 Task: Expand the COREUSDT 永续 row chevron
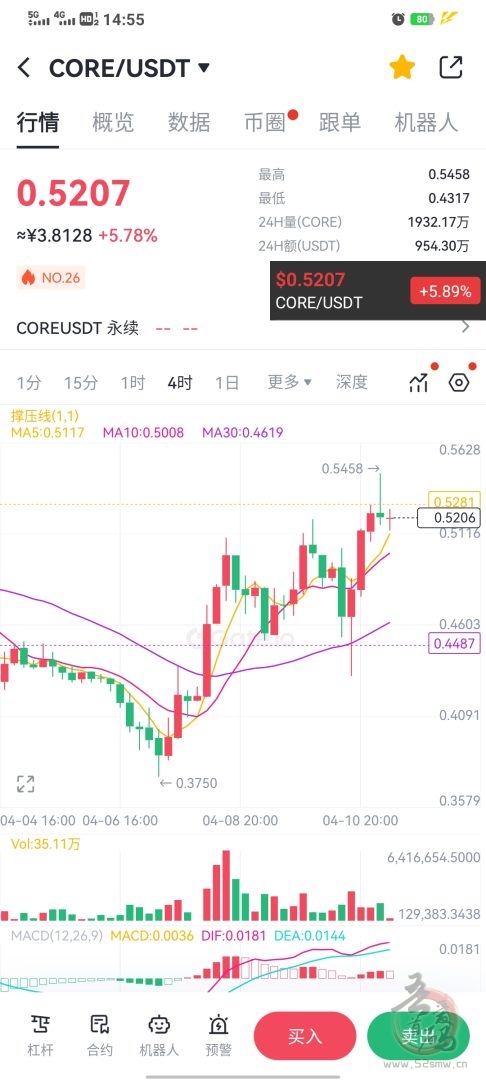click(x=466, y=326)
